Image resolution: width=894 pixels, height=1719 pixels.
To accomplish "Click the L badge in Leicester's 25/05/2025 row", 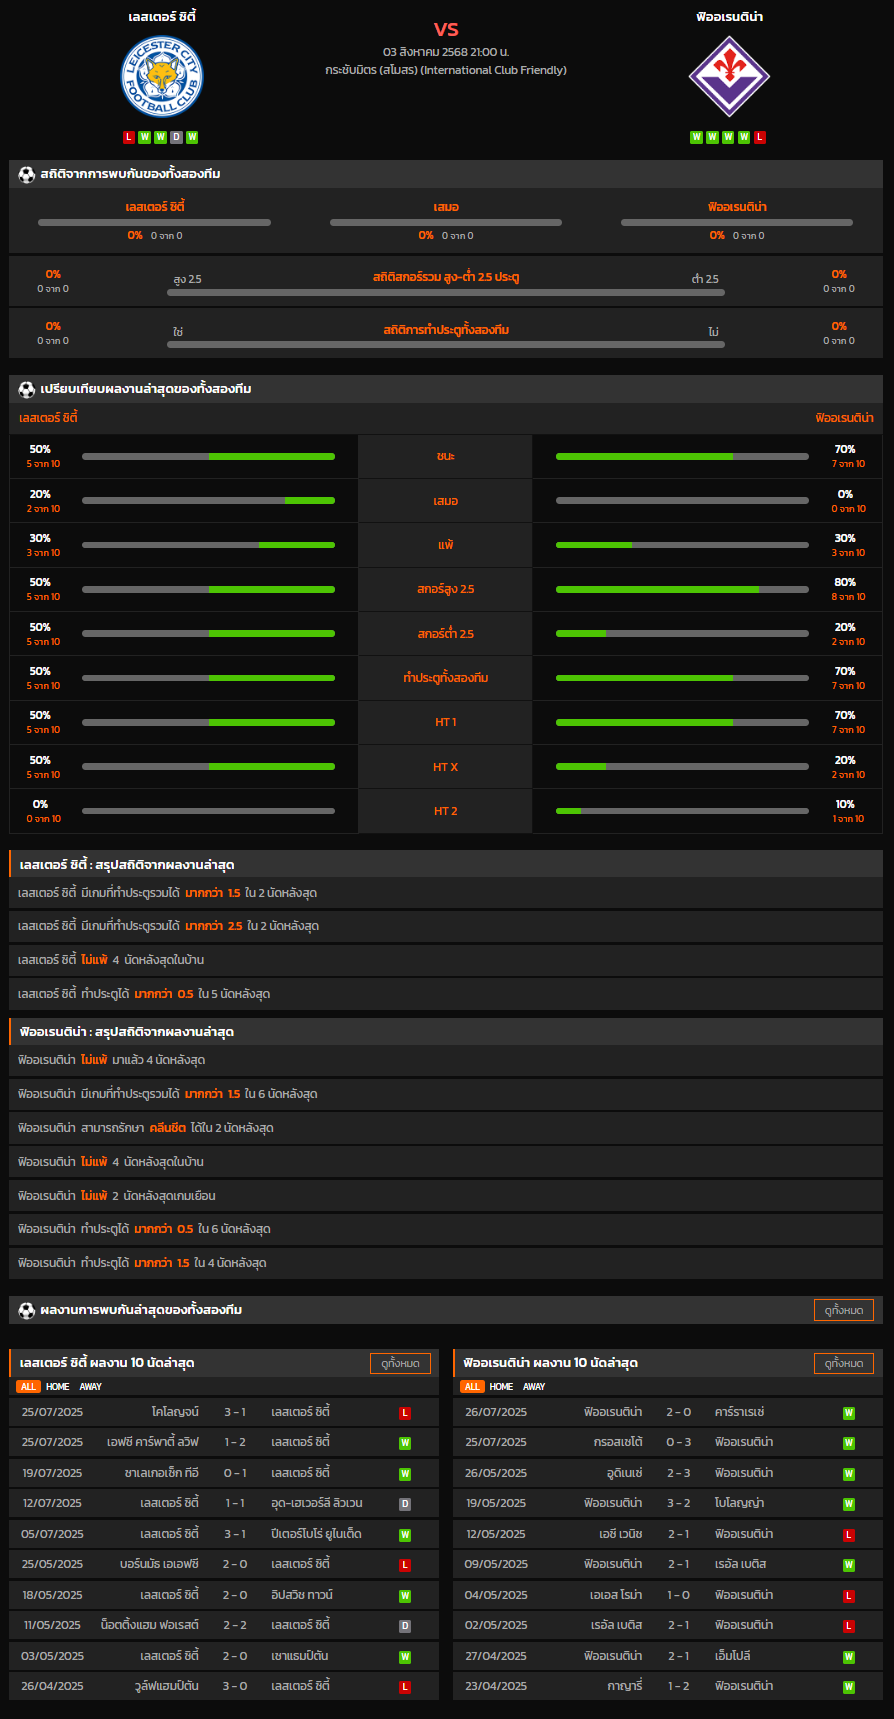I will [x=405, y=1565].
